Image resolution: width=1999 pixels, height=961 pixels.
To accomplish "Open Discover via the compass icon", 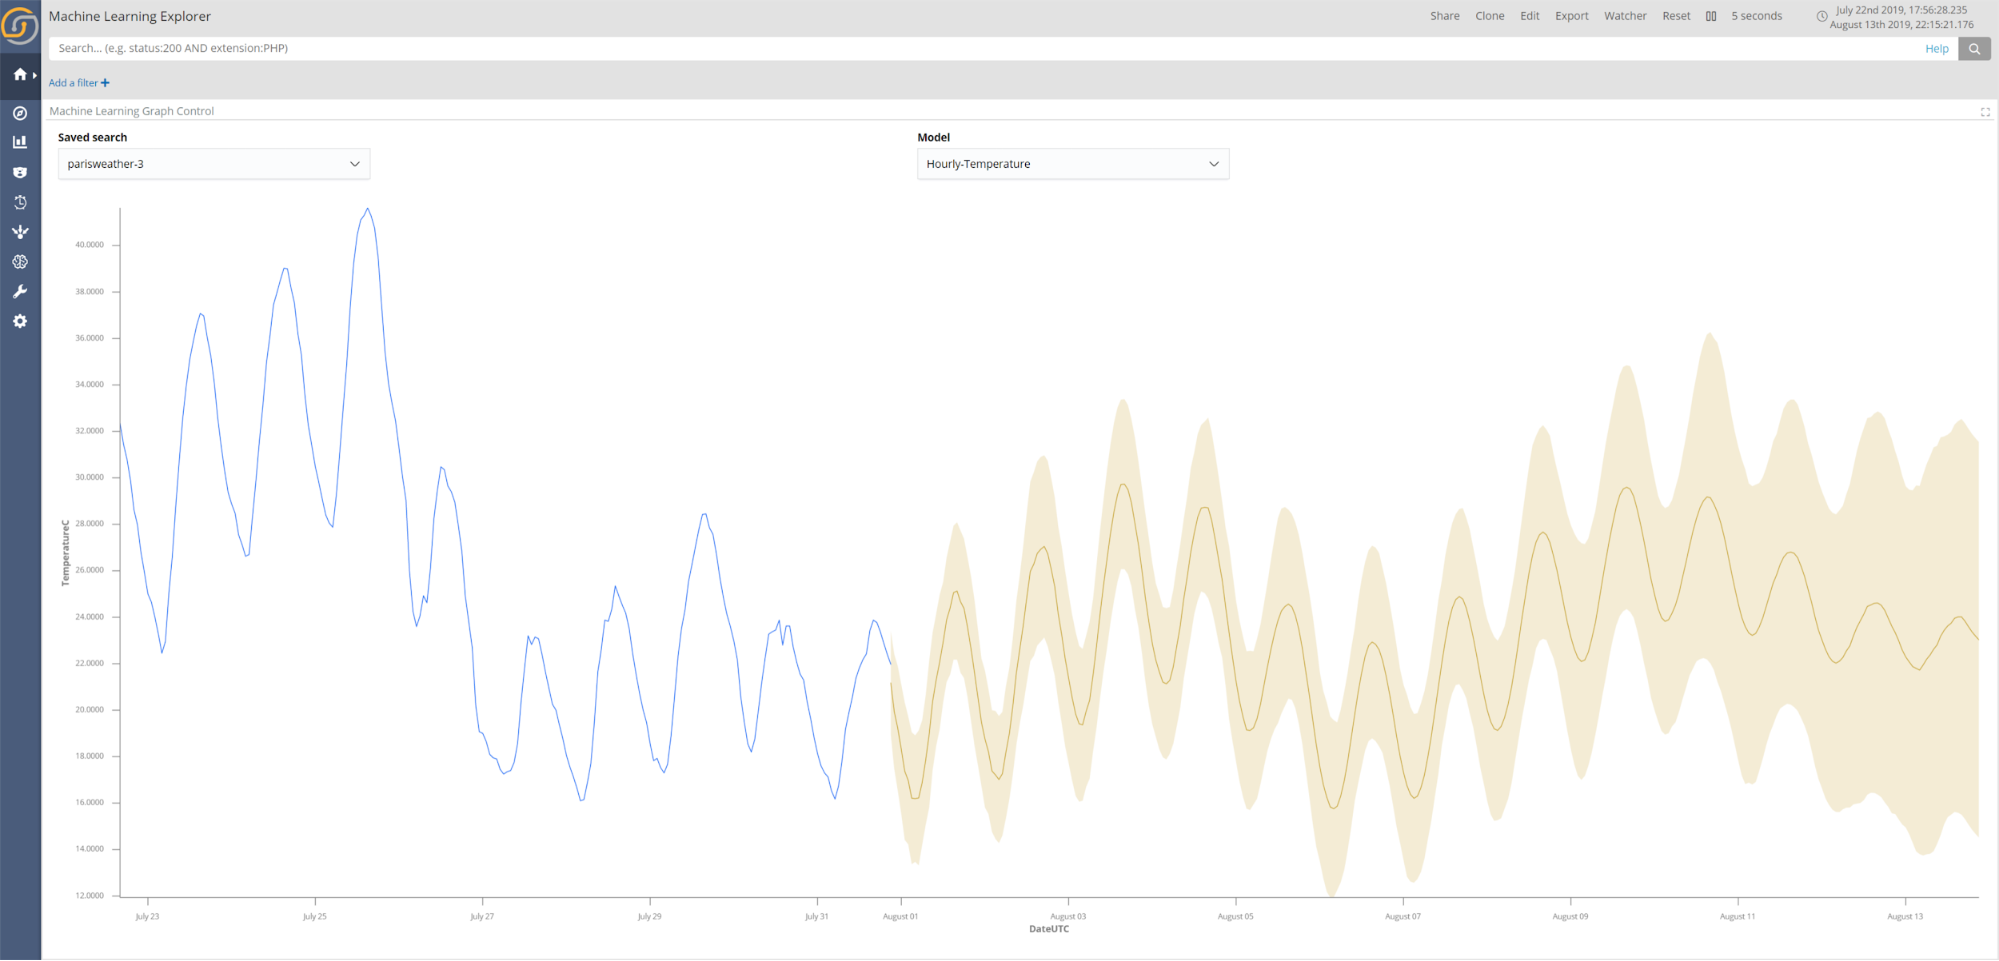I will click(20, 113).
